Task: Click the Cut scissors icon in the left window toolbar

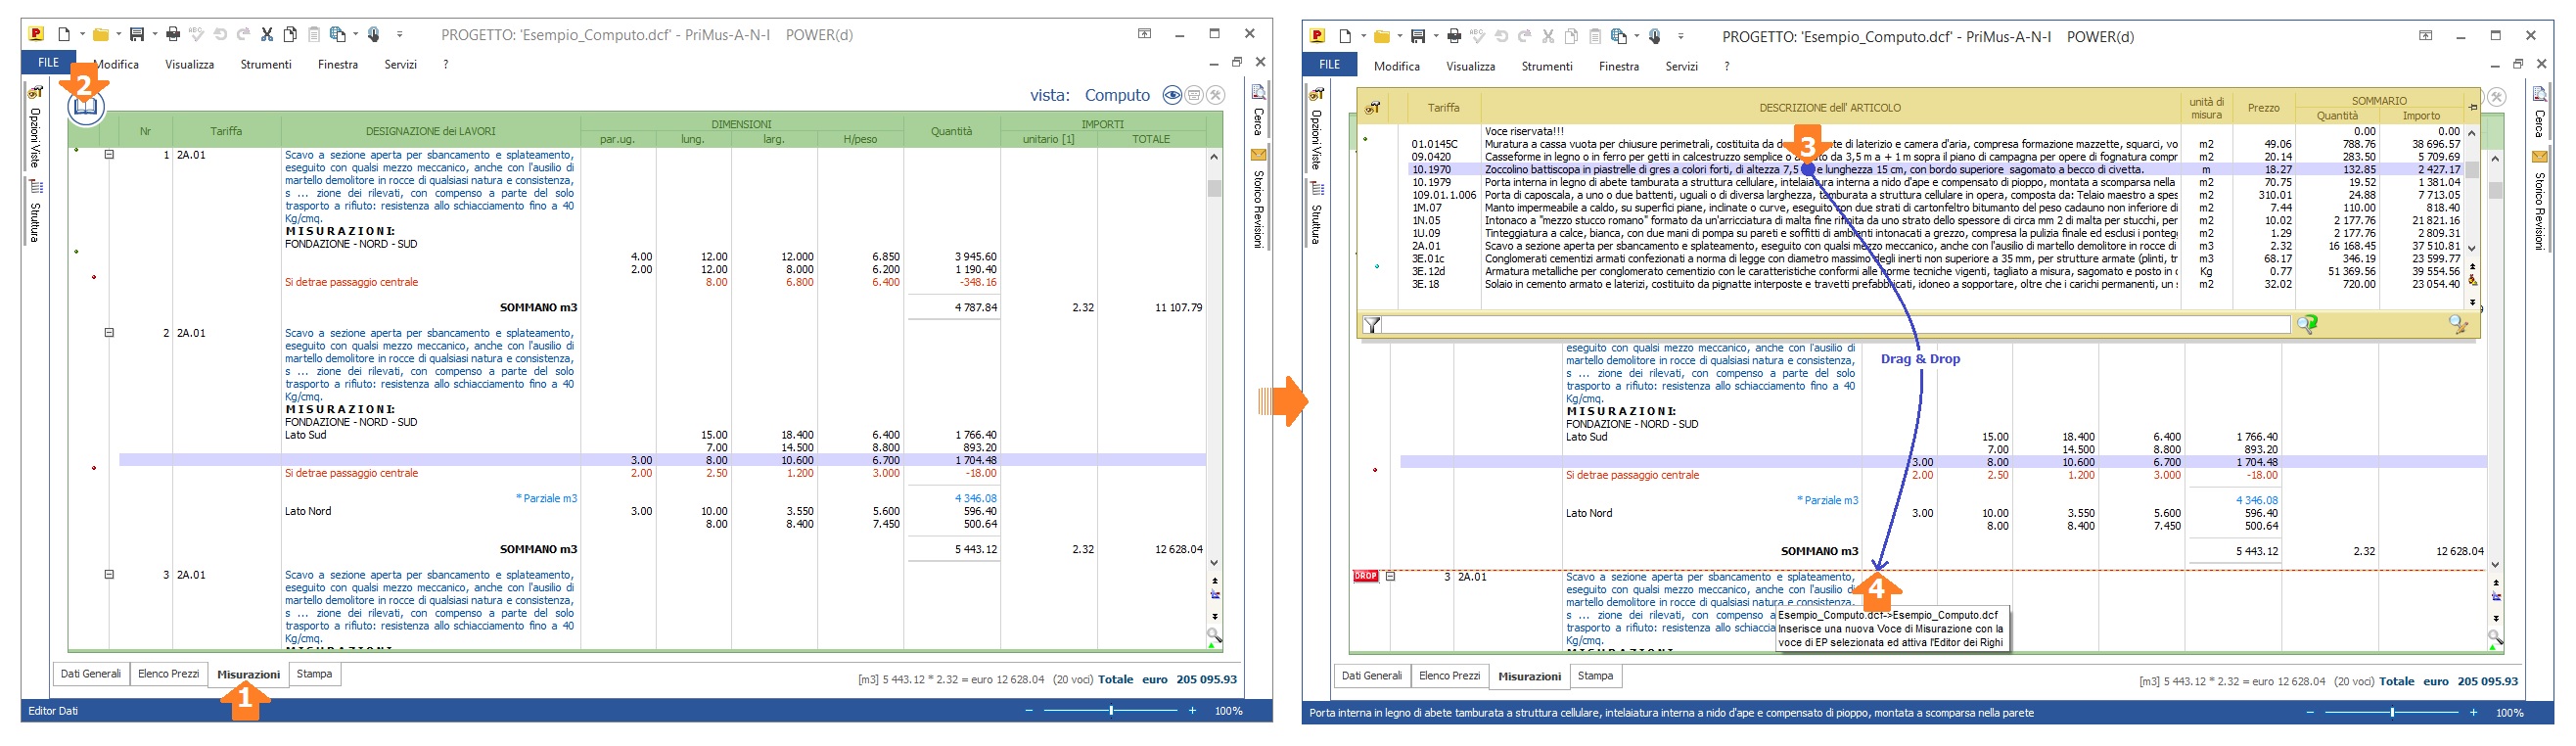Action: [x=267, y=35]
